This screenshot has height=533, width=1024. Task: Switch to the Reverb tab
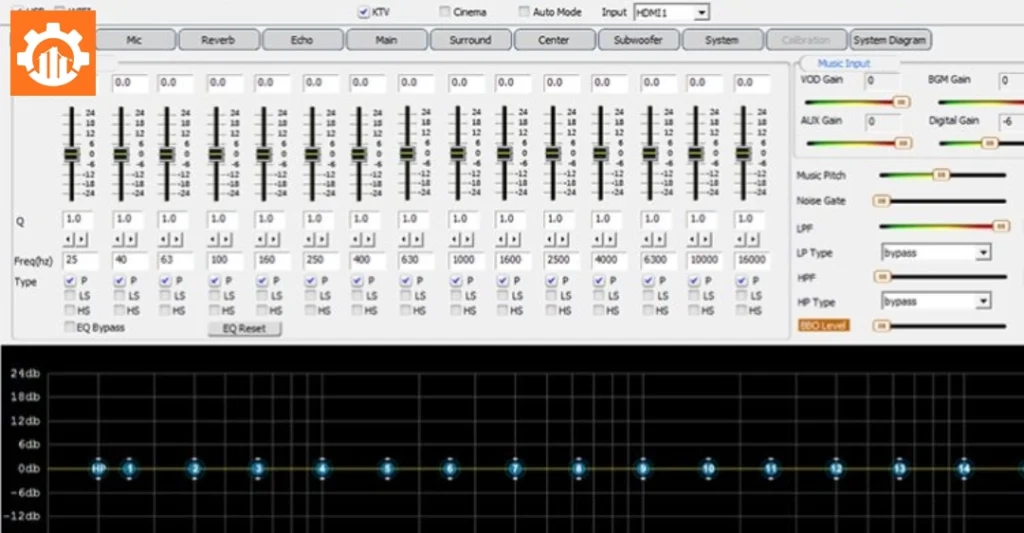tap(218, 40)
